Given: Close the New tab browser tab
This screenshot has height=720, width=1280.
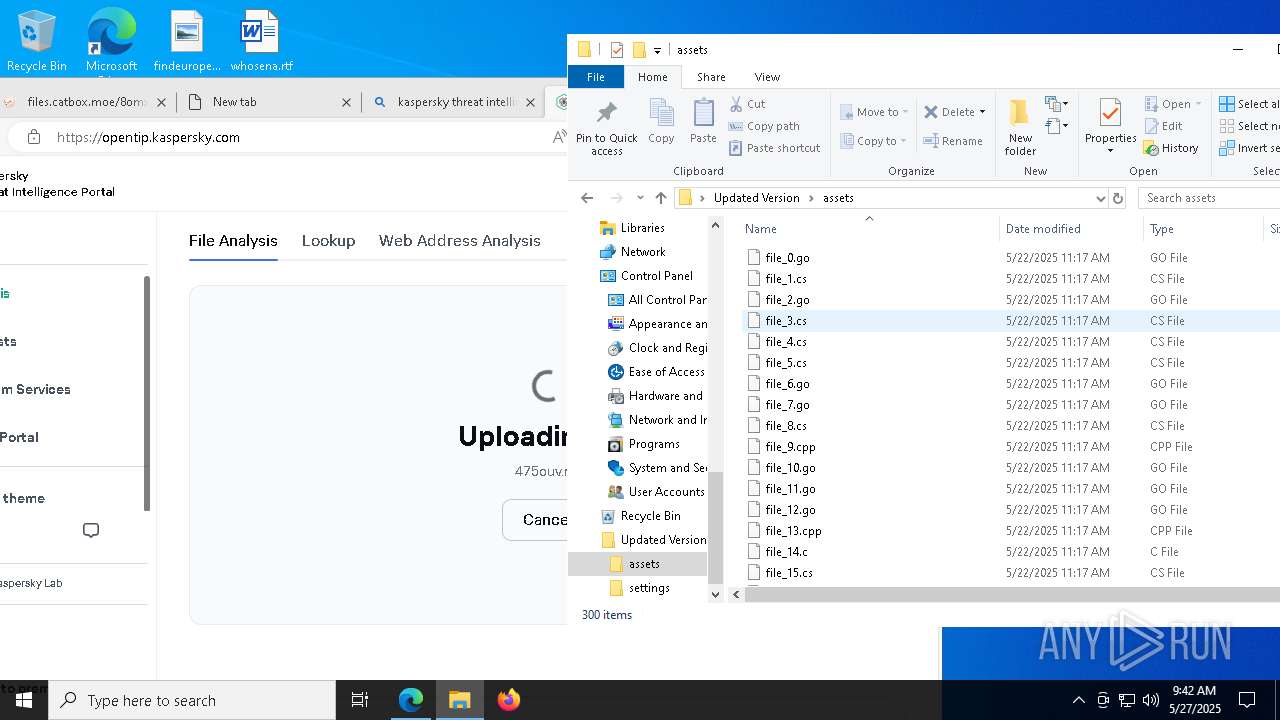Looking at the screenshot, I should tap(347, 102).
